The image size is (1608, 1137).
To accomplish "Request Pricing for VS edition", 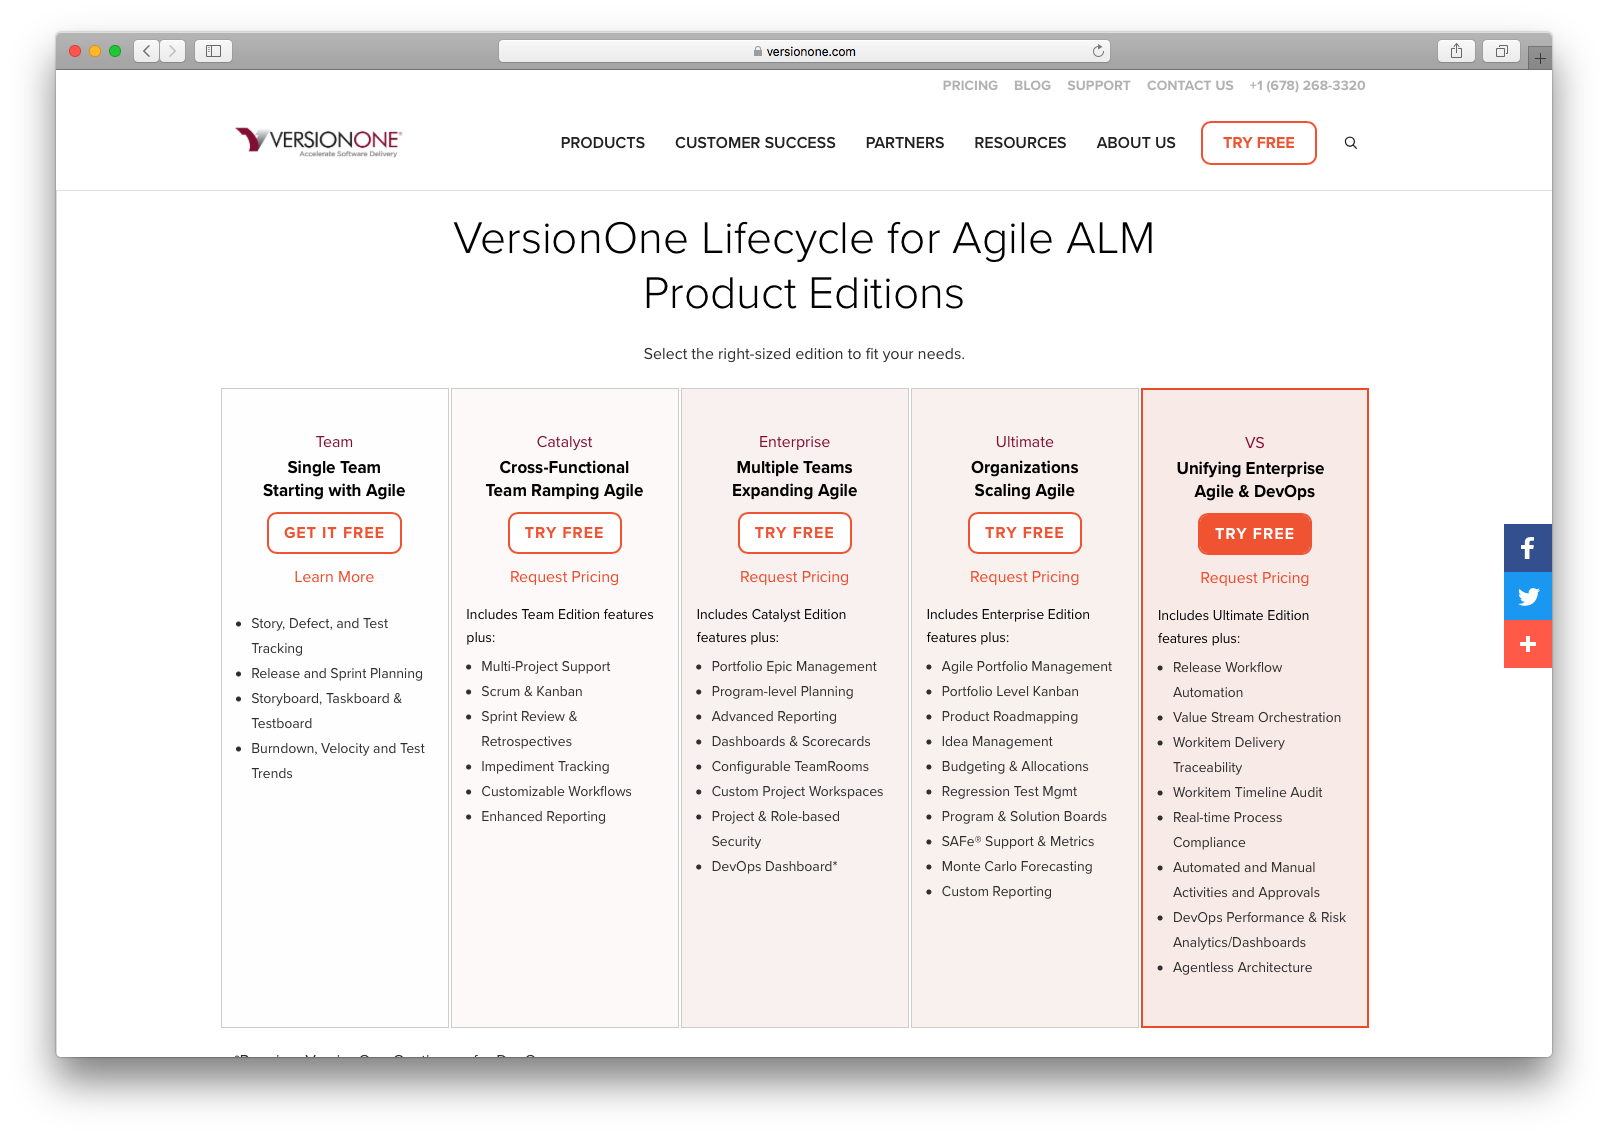I will coord(1254,578).
